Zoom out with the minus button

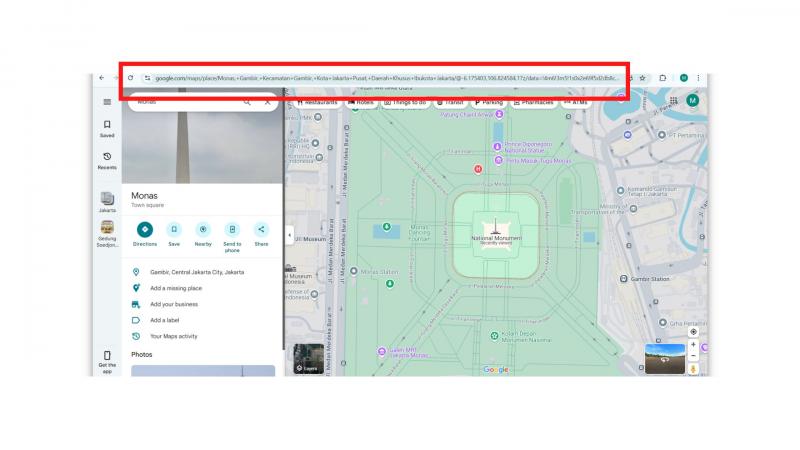(x=693, y=356)
